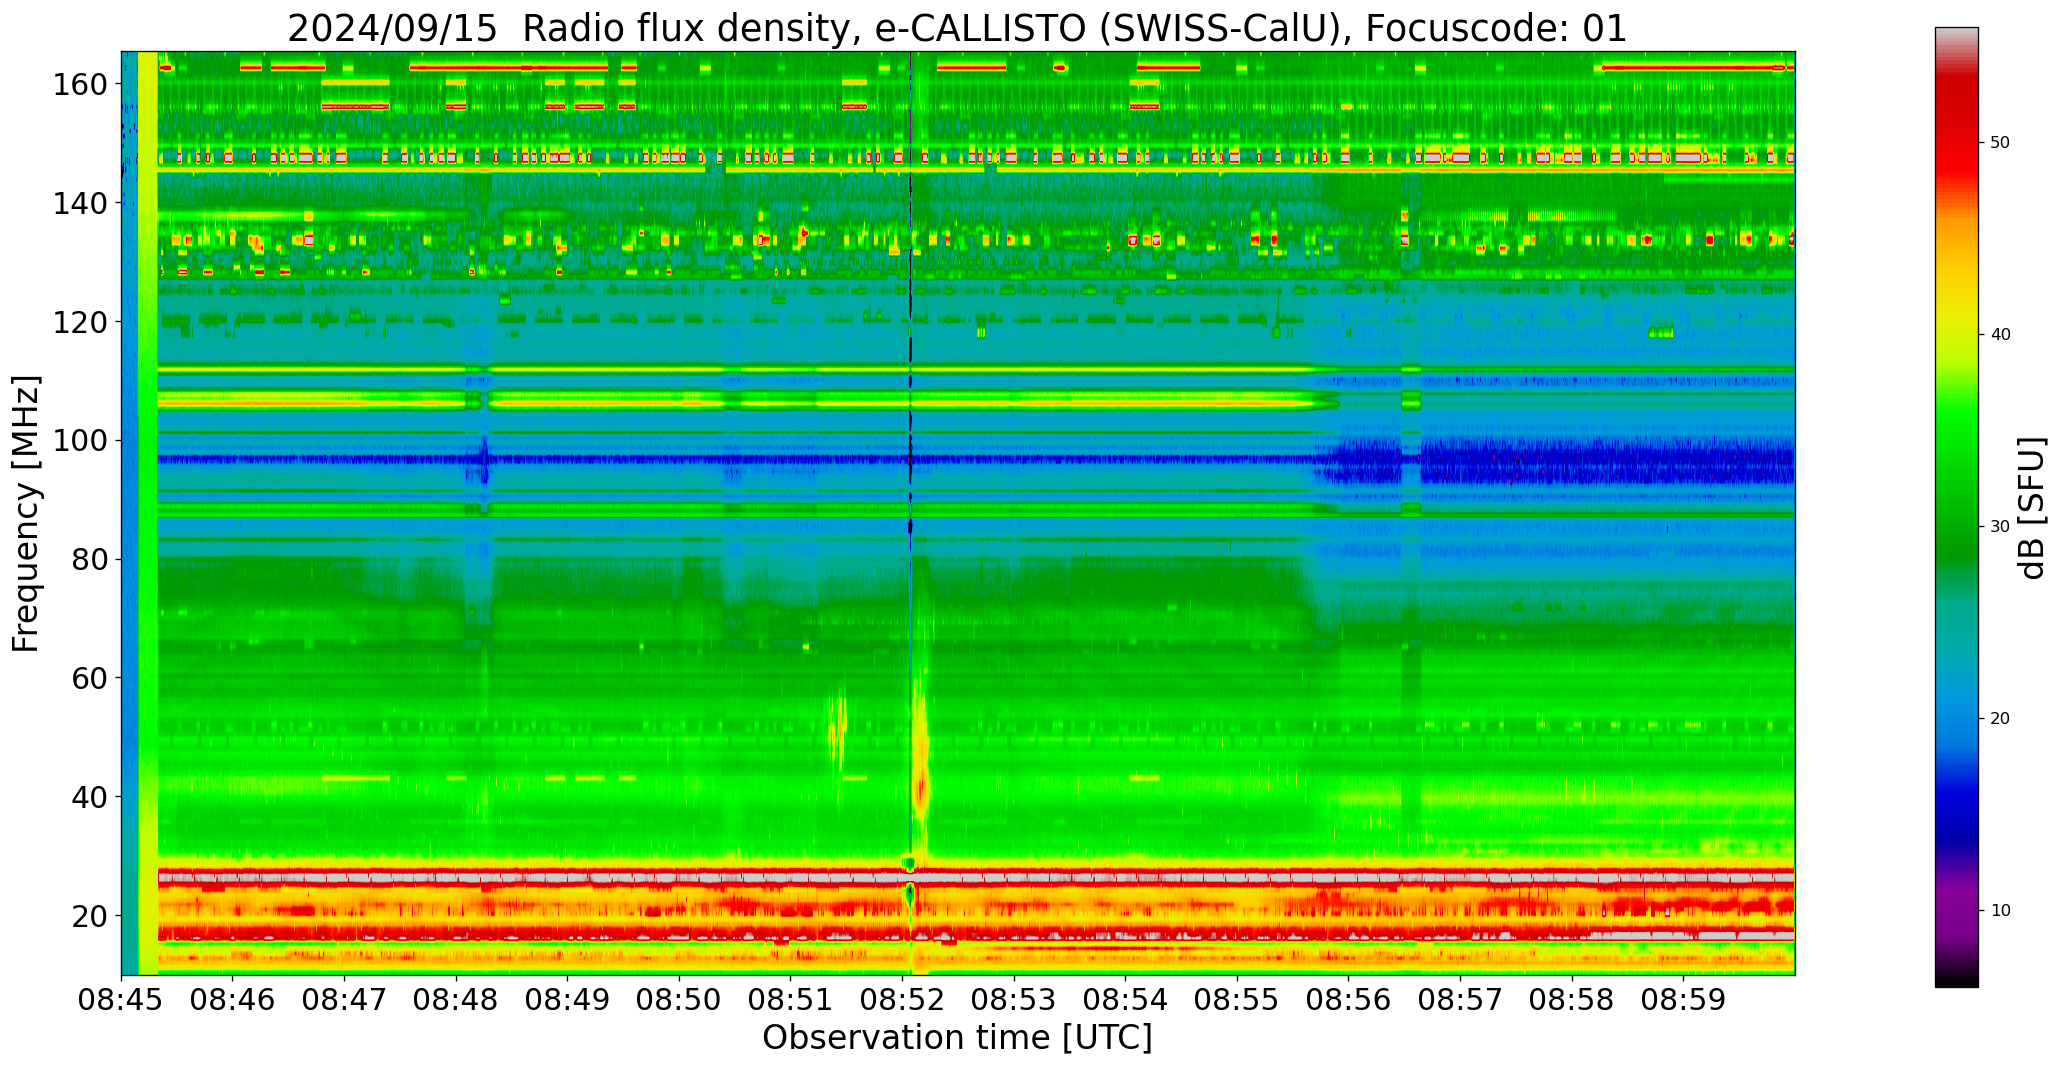
Task: Click the 80 frequency tick label
Action: pyautogui.click(x=90, y=559)
